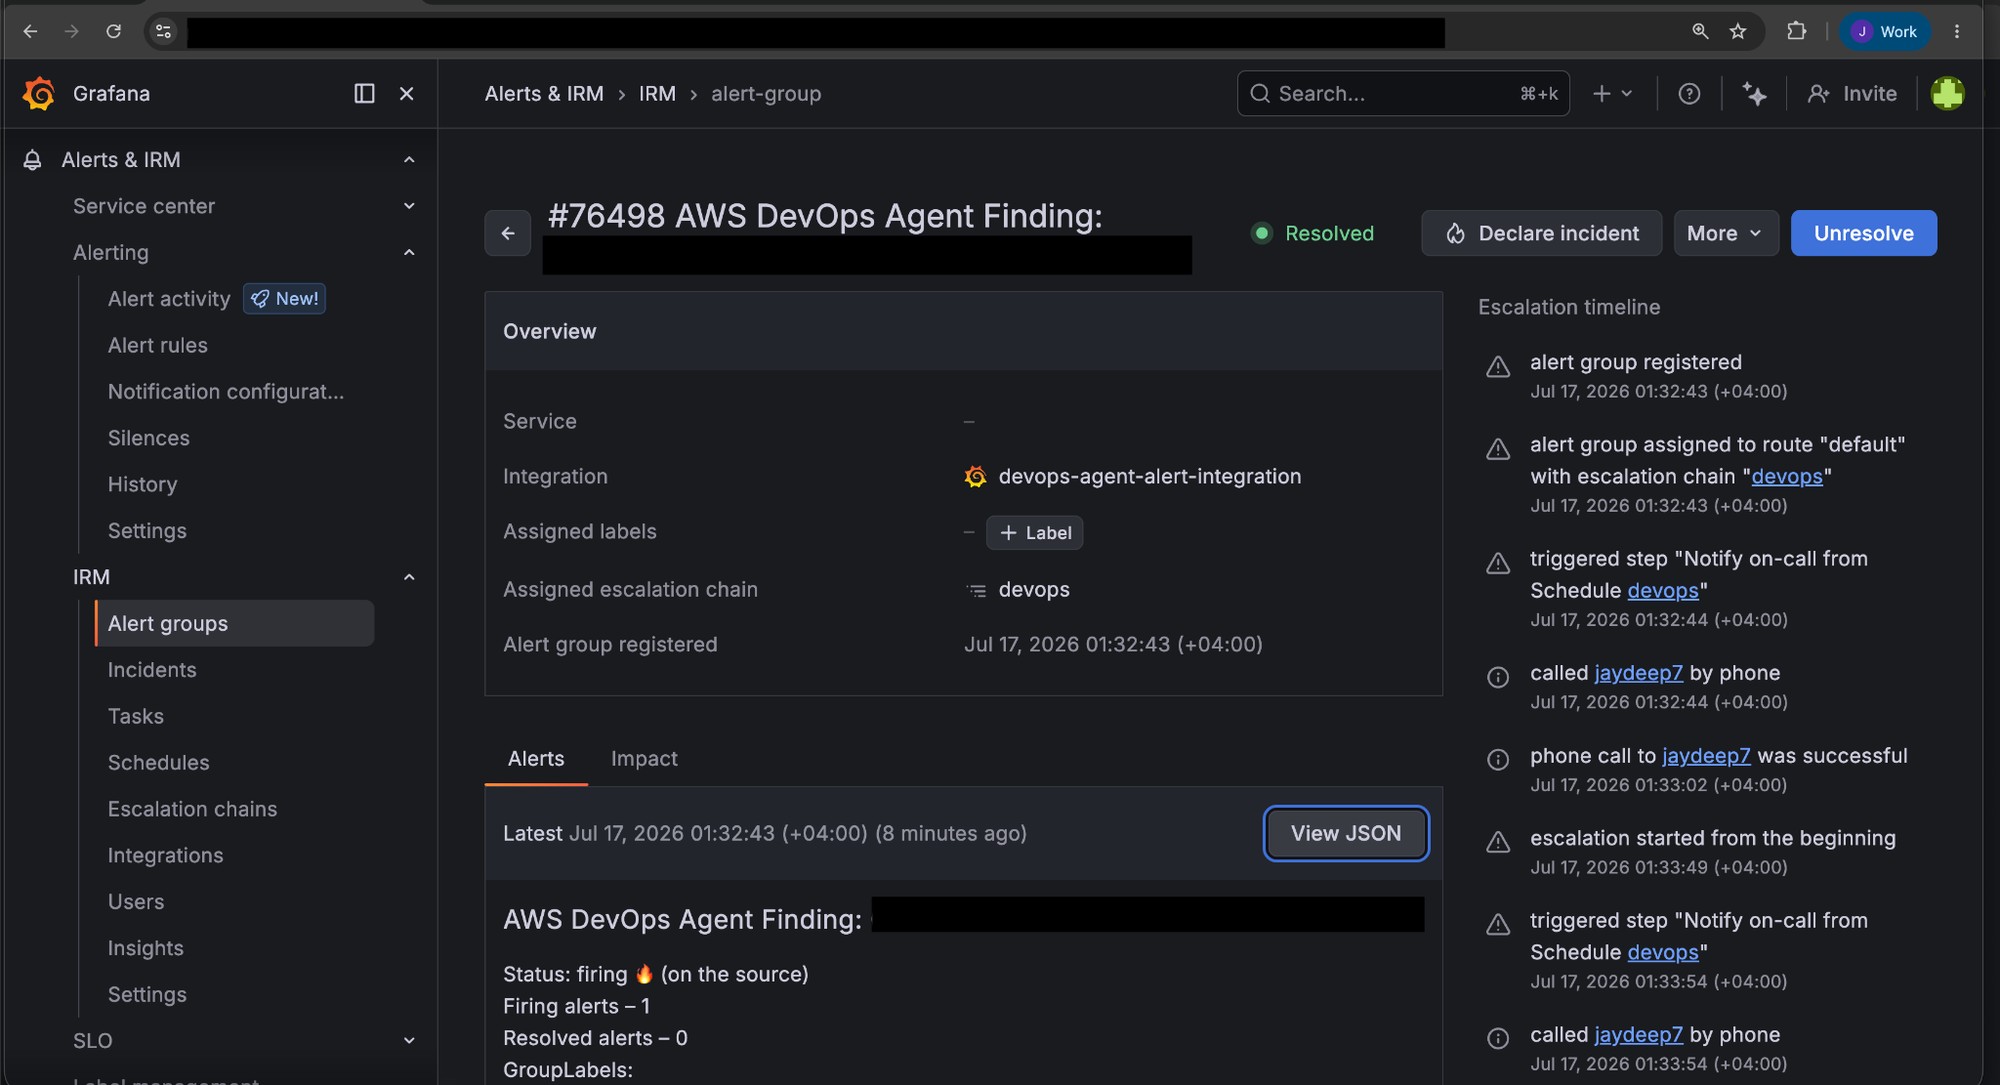The width and height of the screenshot is (2000, 1085).
Task: Open Schedules in the sidebar
Action: point(159,763)
